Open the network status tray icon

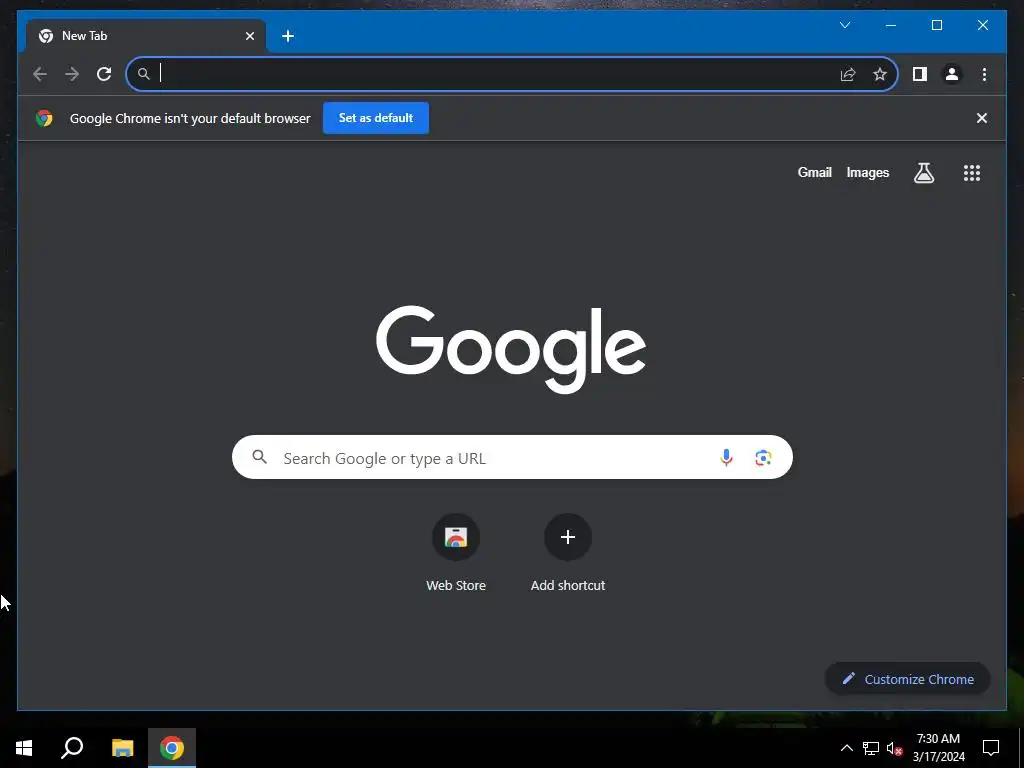click(x=871, y=748)
